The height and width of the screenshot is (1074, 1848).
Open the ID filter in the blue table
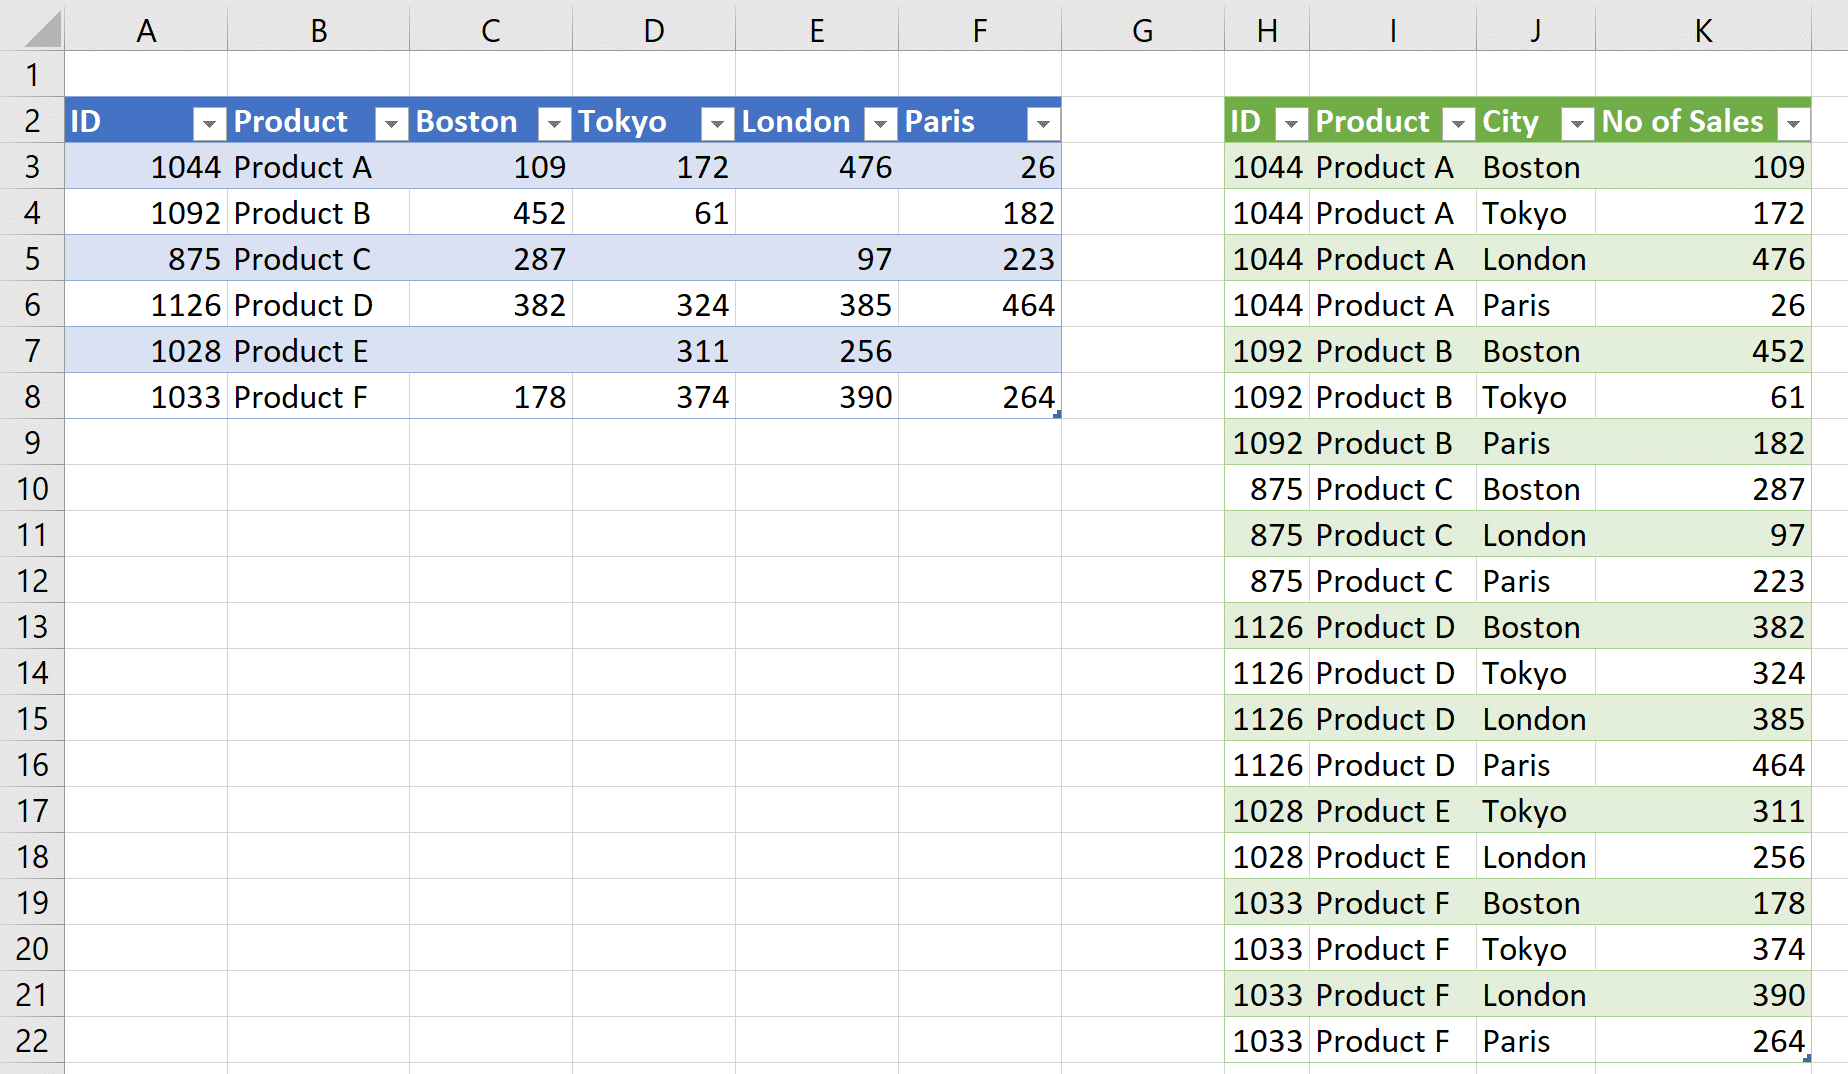(x=209, y=122)
